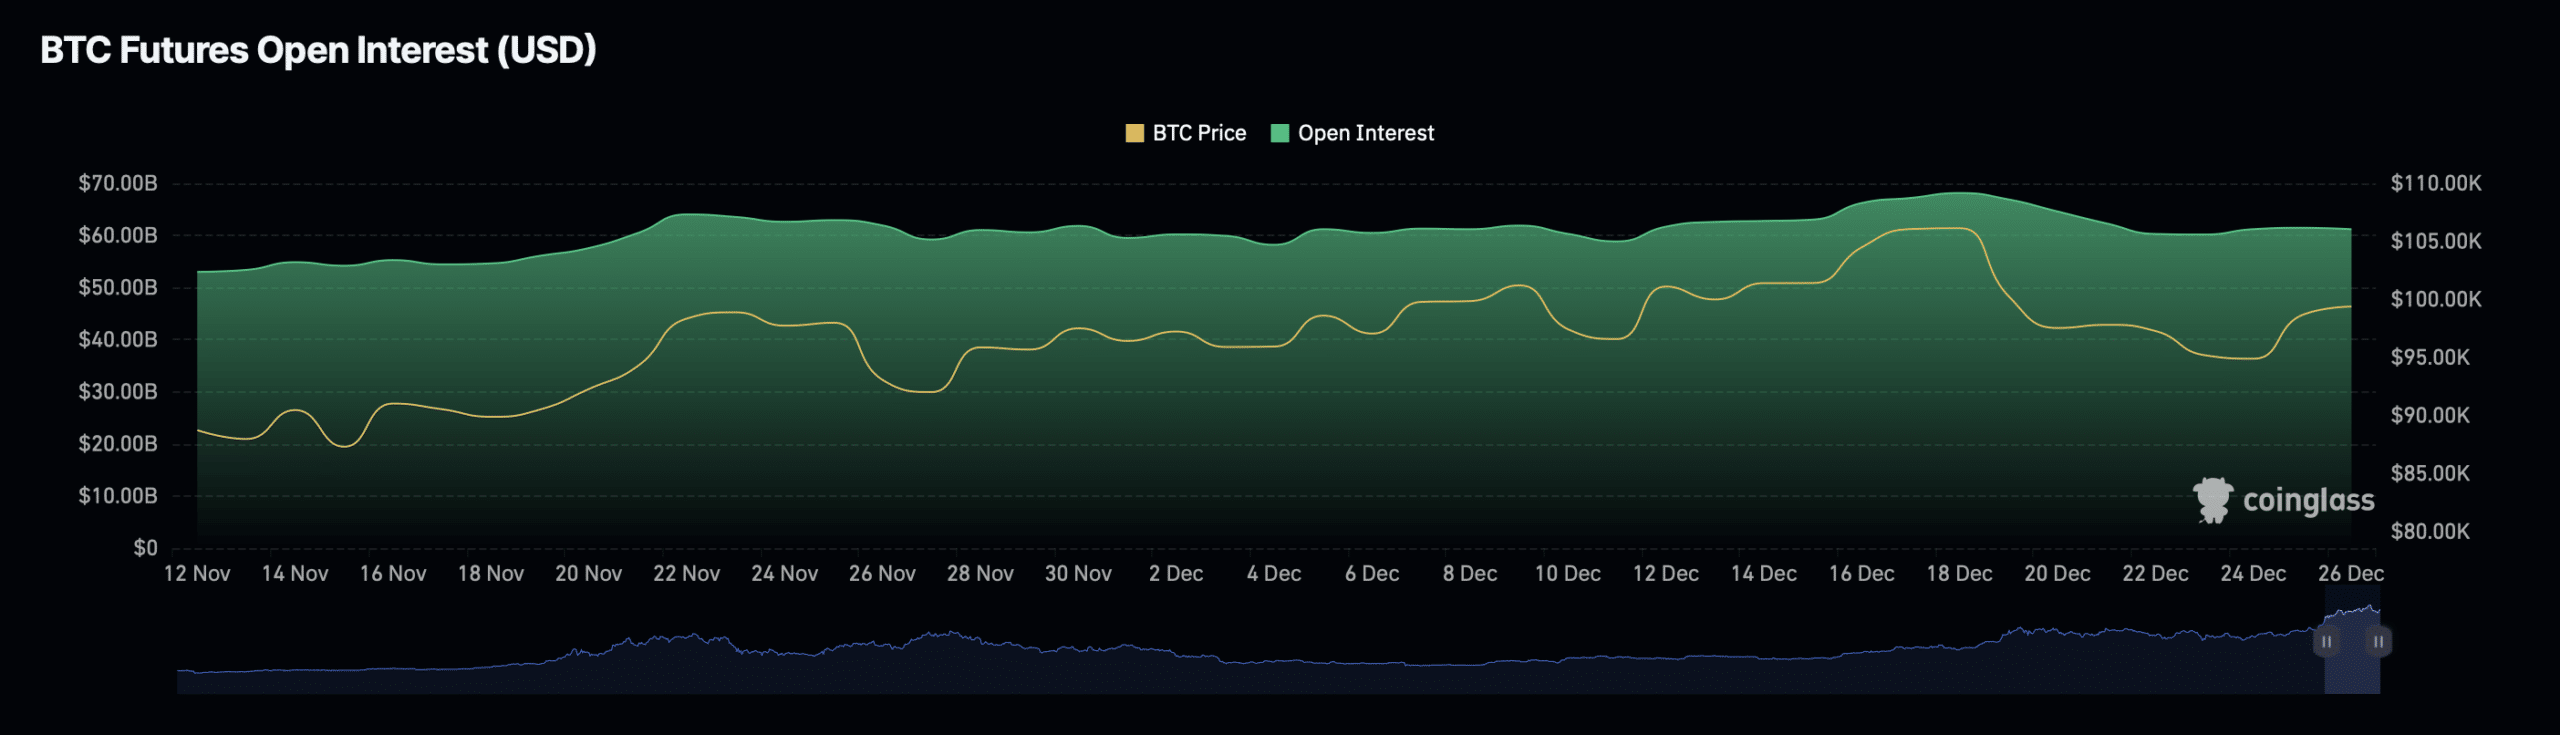
Task: Click the $50.00B axis value
Action: pyautogui.click(x=118, y=288)
